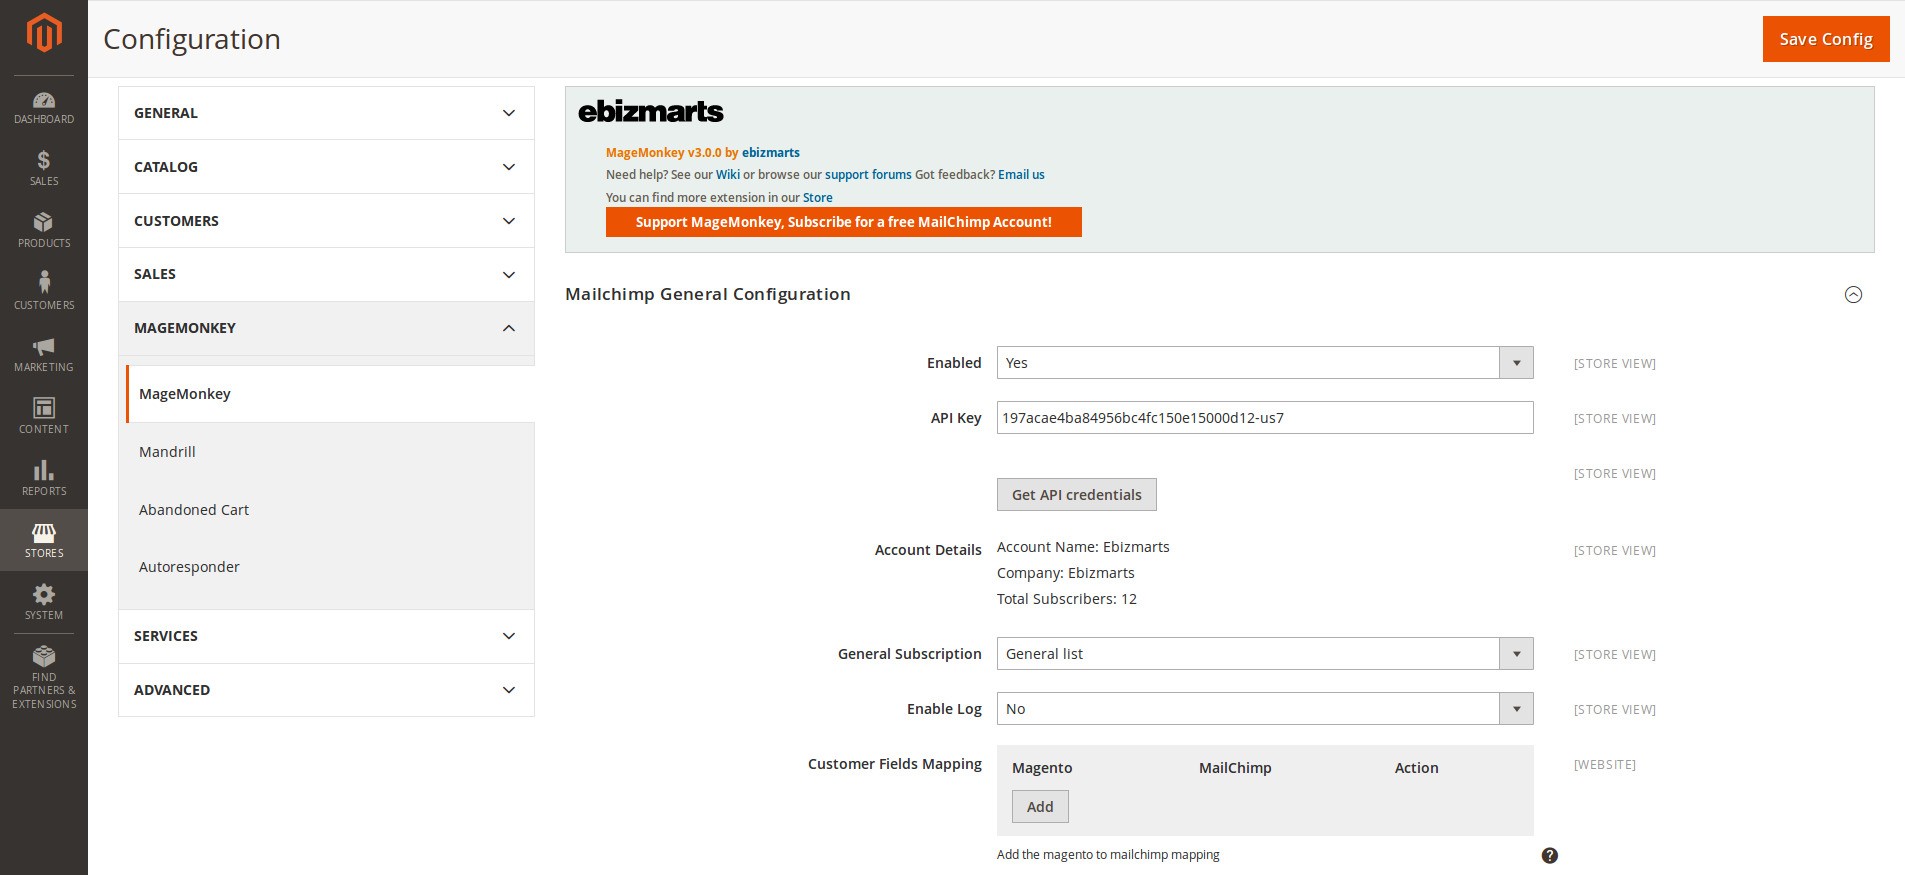Expand the CATALOG configuration section
Viewport: 1905px width, 875px height.
[326, 167]
